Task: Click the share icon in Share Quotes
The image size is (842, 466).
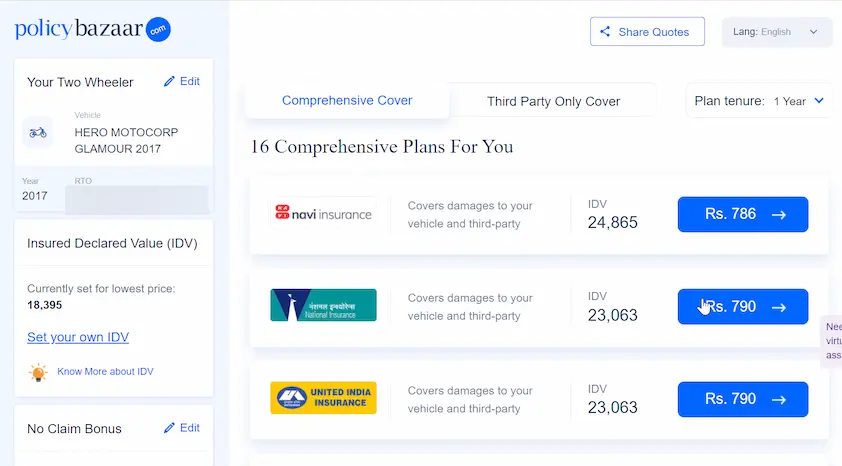Action: [605, 32]
